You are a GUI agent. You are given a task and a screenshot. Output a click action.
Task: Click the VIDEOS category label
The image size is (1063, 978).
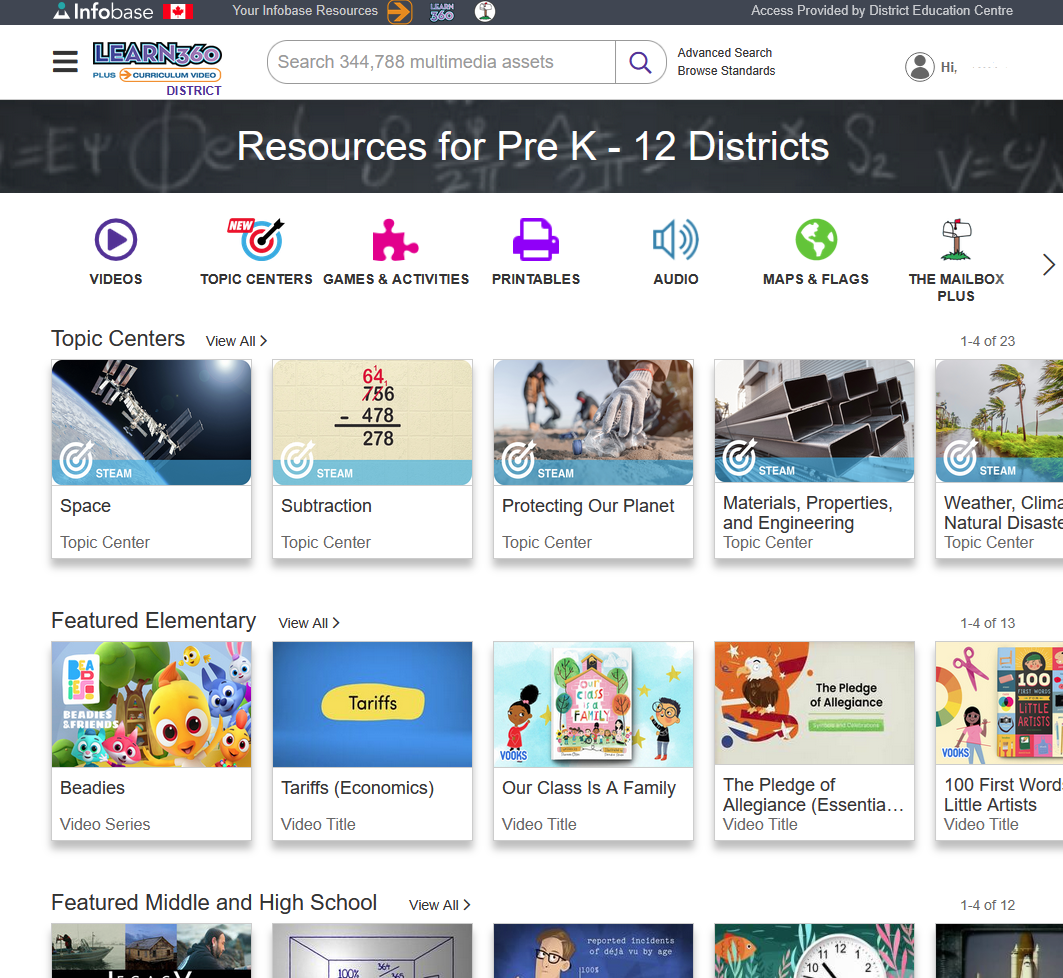coord(116,279)
